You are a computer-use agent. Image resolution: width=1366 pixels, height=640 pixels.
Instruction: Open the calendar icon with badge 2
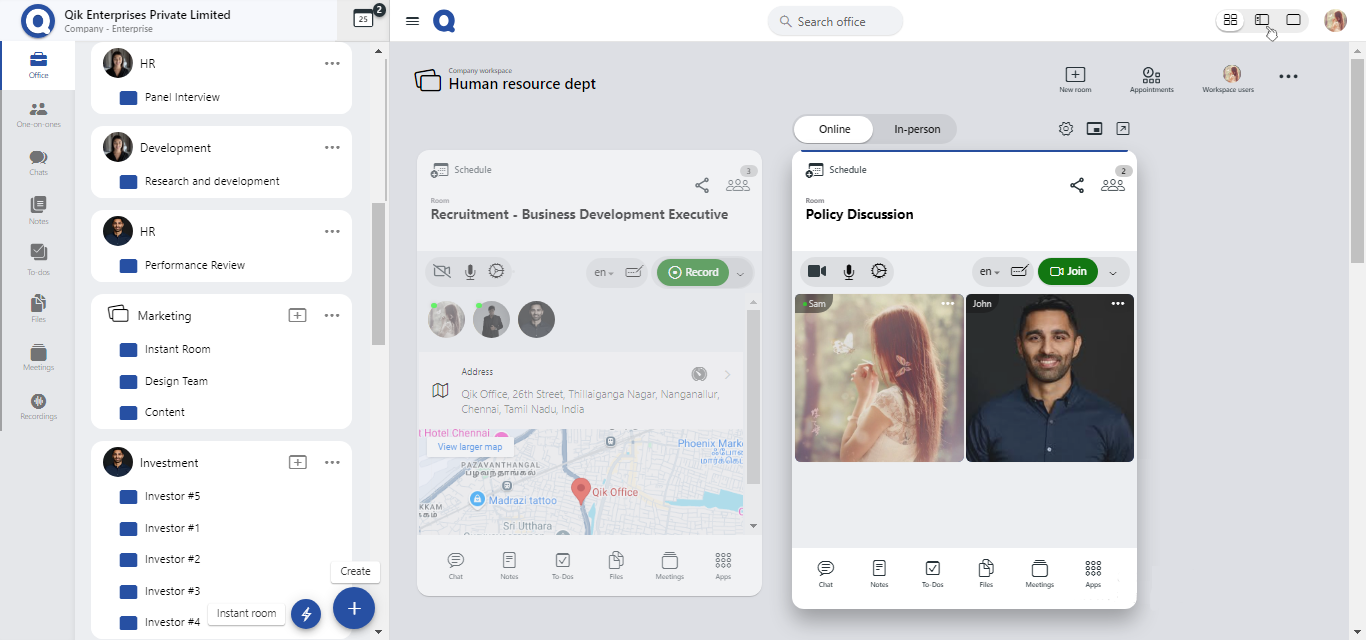tap(364, 18)
